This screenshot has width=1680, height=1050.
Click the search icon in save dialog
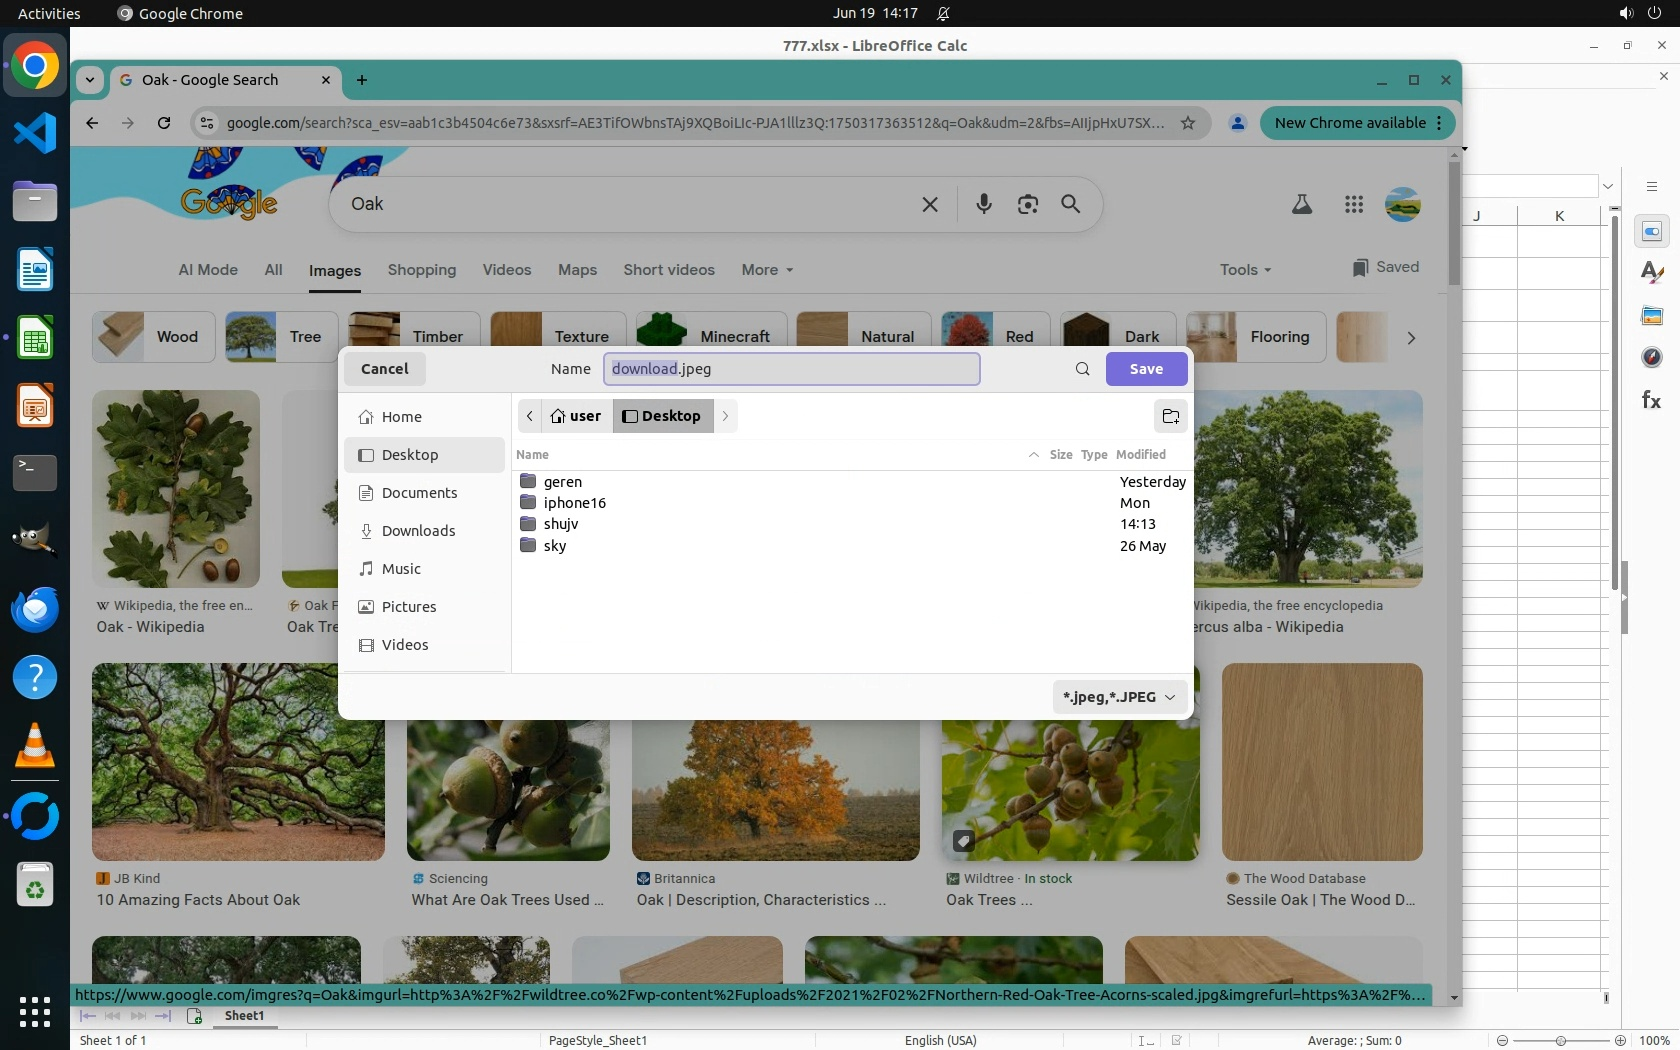(x=1082, y=369)
